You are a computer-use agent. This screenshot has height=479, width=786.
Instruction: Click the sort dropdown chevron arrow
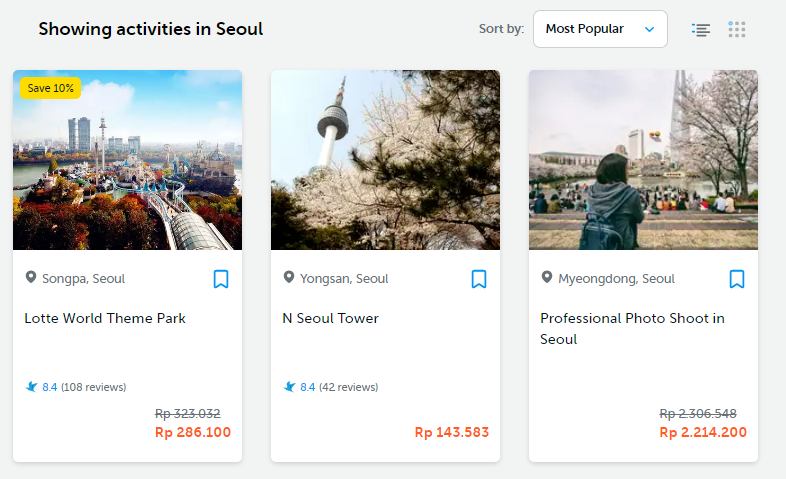pyautogui.click(x=650, y=29)
